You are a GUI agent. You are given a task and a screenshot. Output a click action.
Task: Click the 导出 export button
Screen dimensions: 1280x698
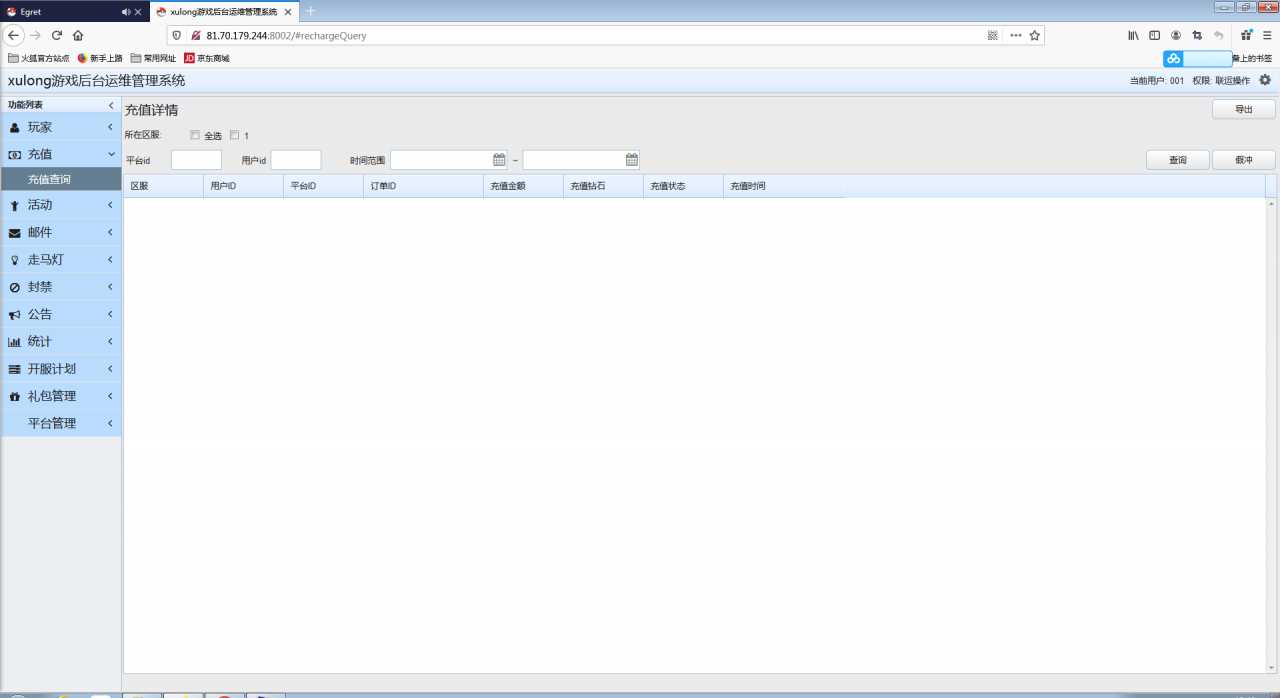click(x=1243, y=110)
